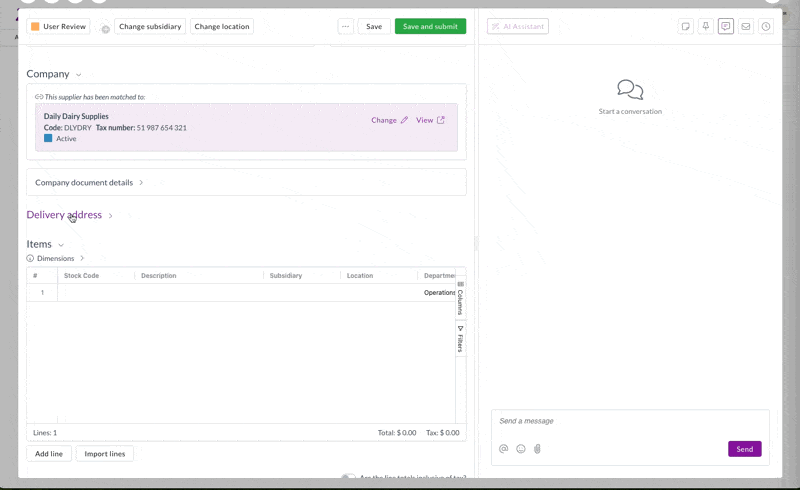Click the Tax: $0.00 text
The width and height of the screenshot is (800, 490).
(x=442, y=433)
